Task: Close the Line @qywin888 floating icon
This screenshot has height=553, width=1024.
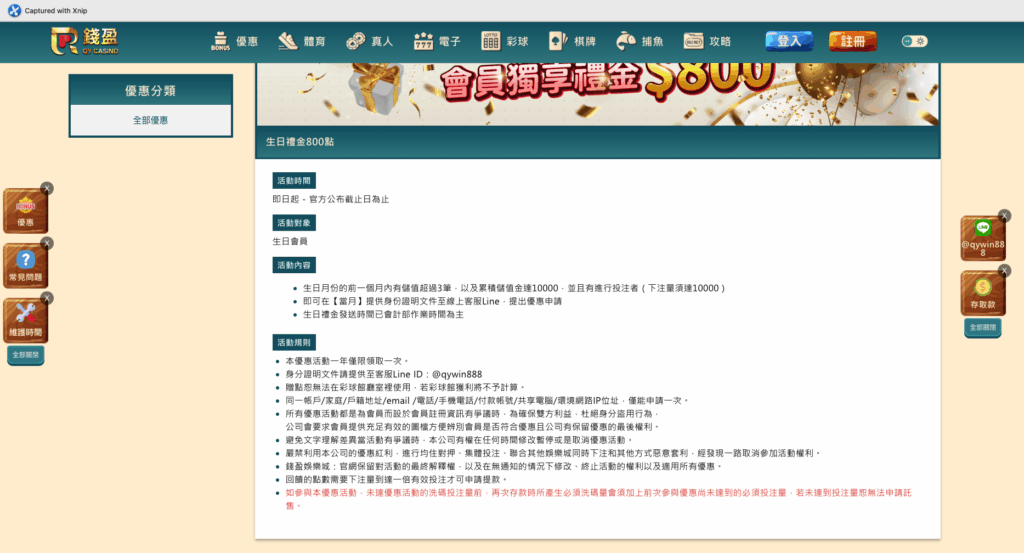Action: point(1004,216)
